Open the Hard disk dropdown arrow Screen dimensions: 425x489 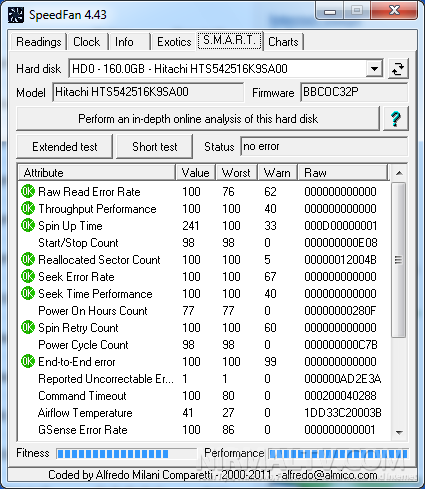coord(374,69)
